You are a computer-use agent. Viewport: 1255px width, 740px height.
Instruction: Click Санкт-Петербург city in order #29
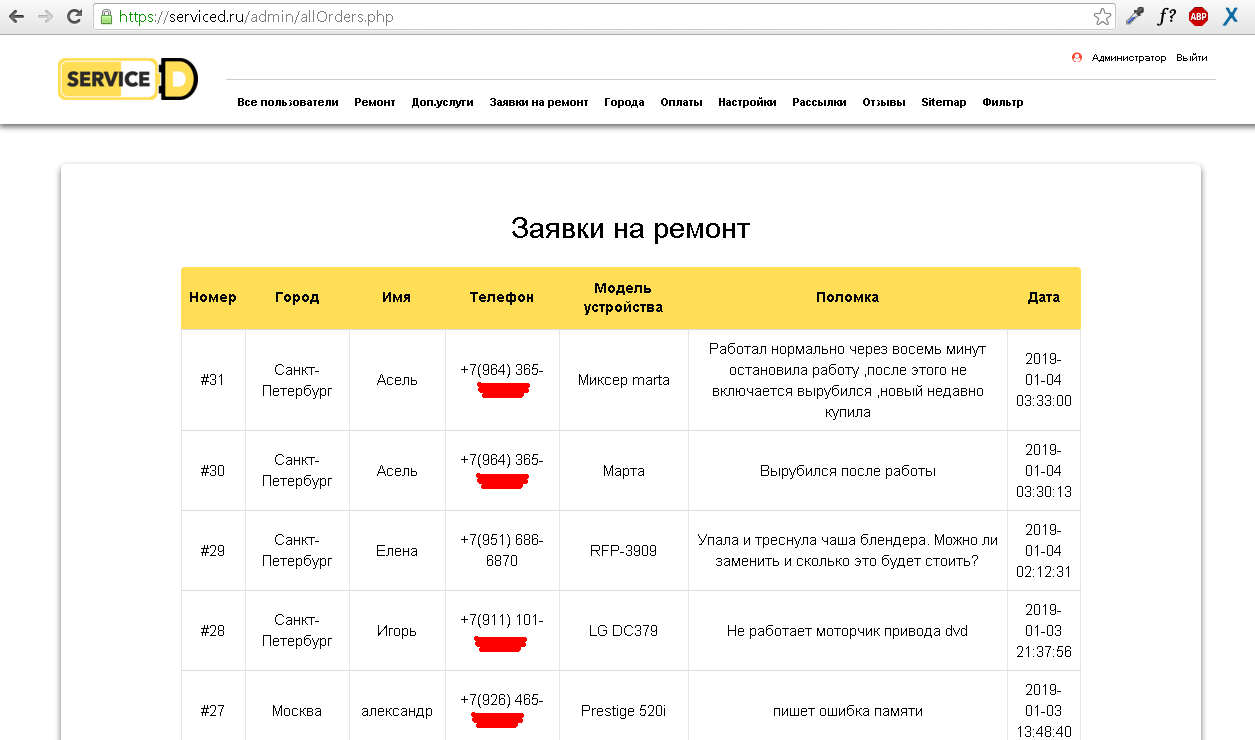(297, 551)
